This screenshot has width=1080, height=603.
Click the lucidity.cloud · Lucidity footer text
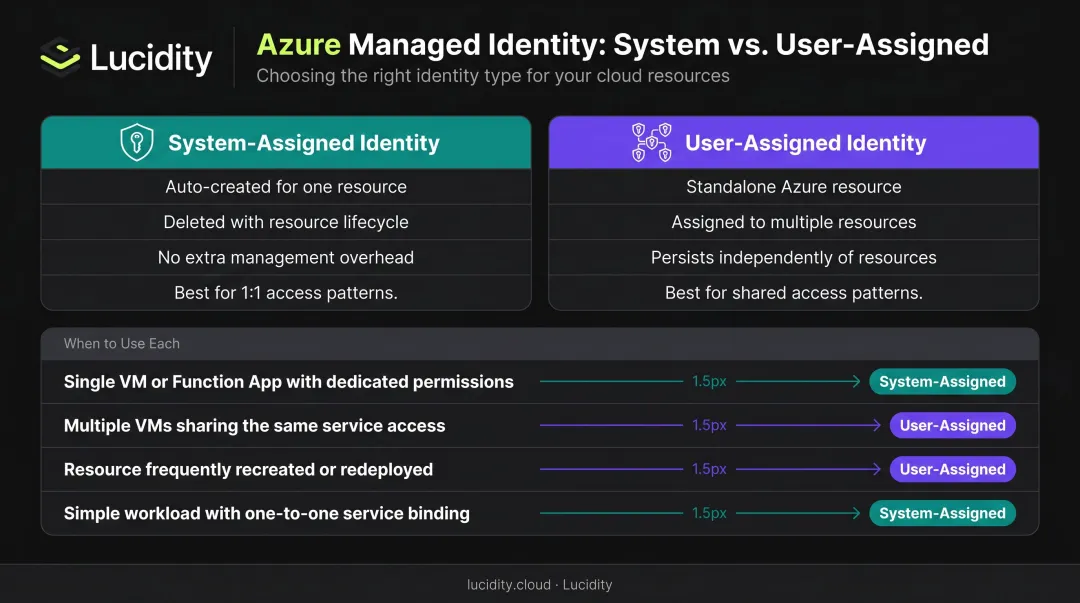coord(539,584)
